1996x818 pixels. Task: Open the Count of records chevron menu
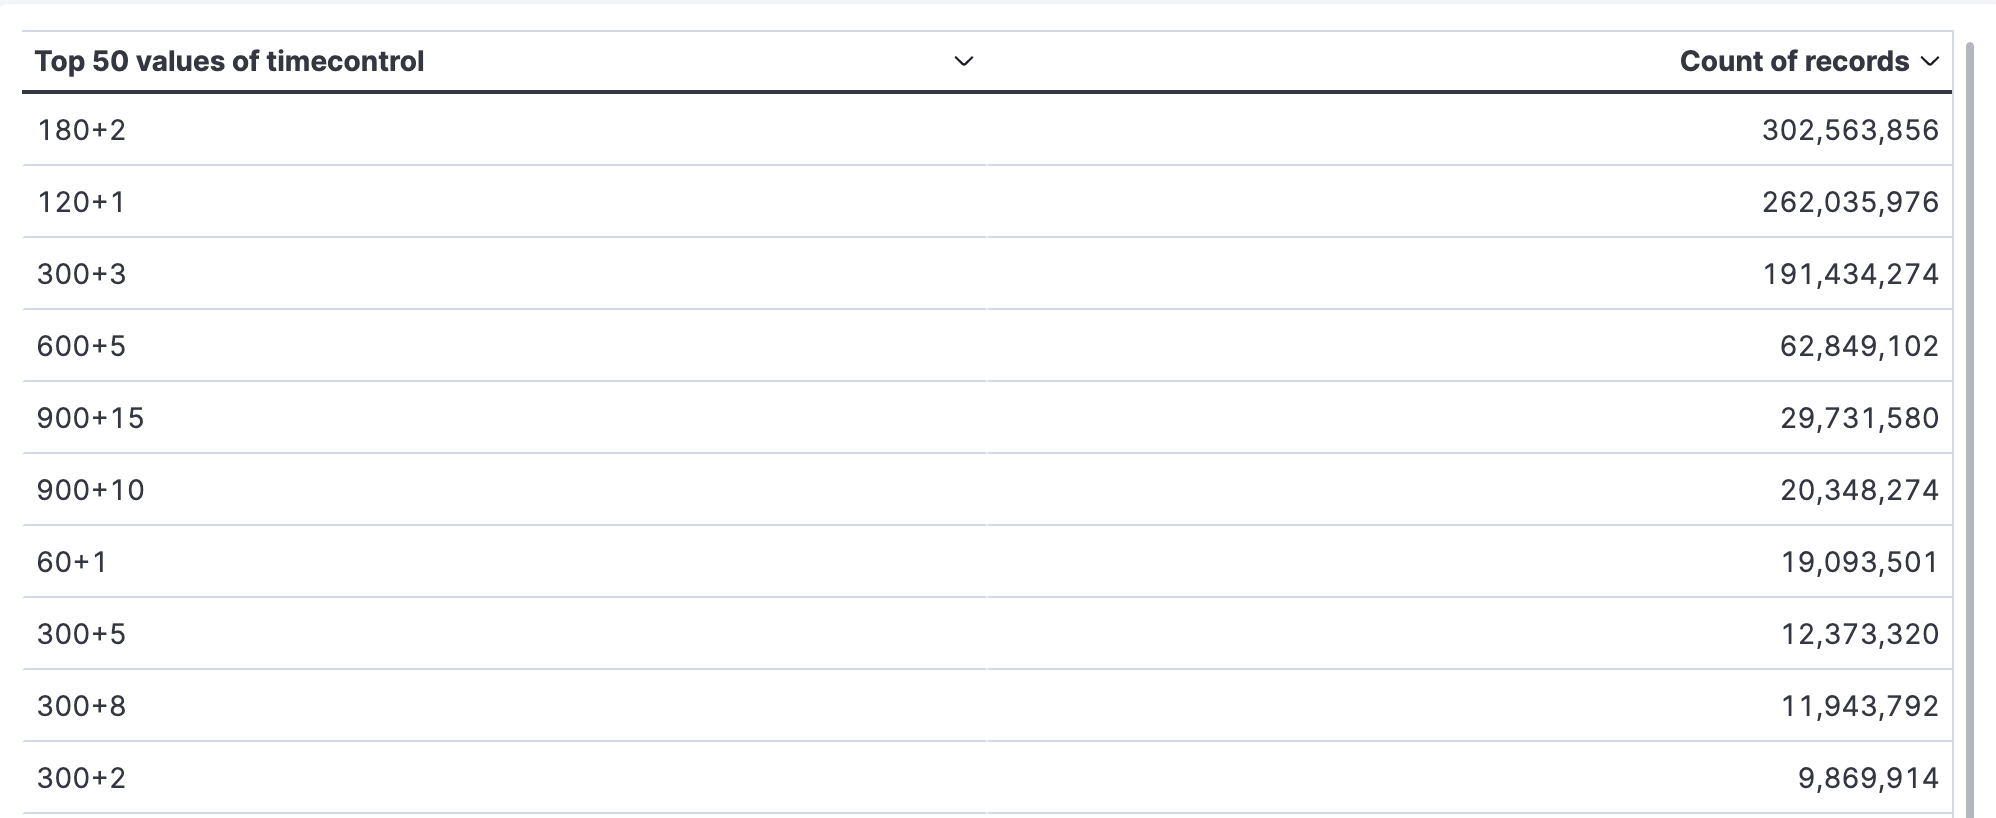click(x=1930, y=62)
